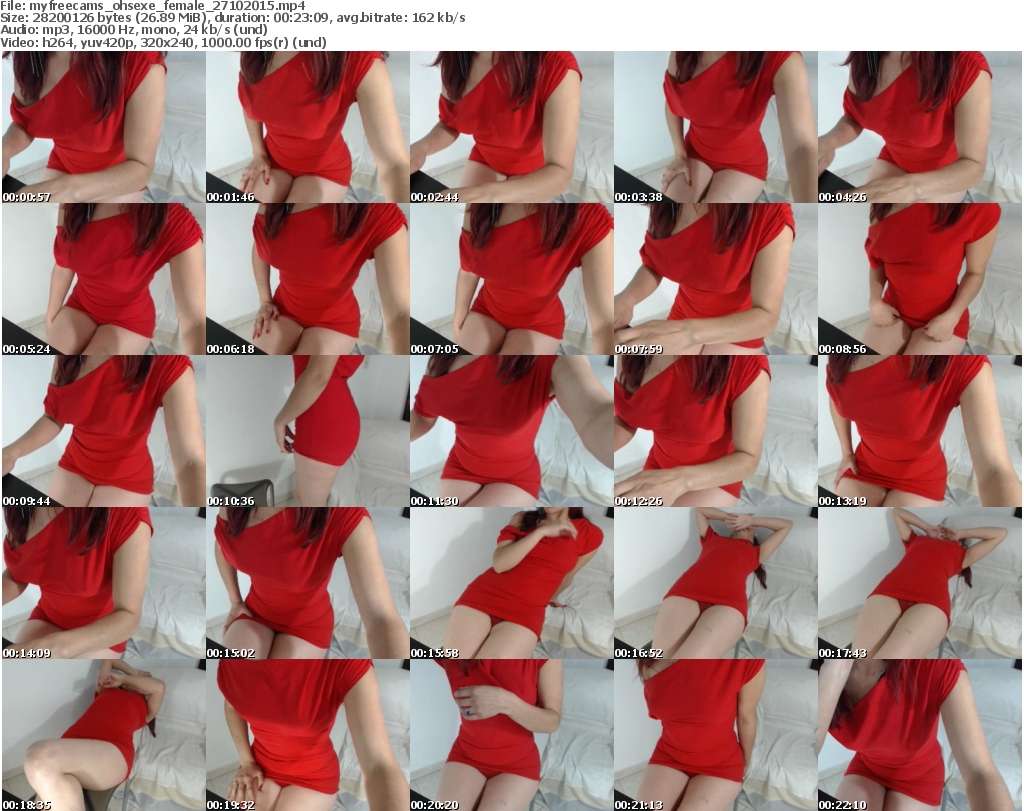Click the thumbnail timestamped 00:09:44
Image resolution: width=1024 pixels, height=811 pixels.
tap(103, 432)
